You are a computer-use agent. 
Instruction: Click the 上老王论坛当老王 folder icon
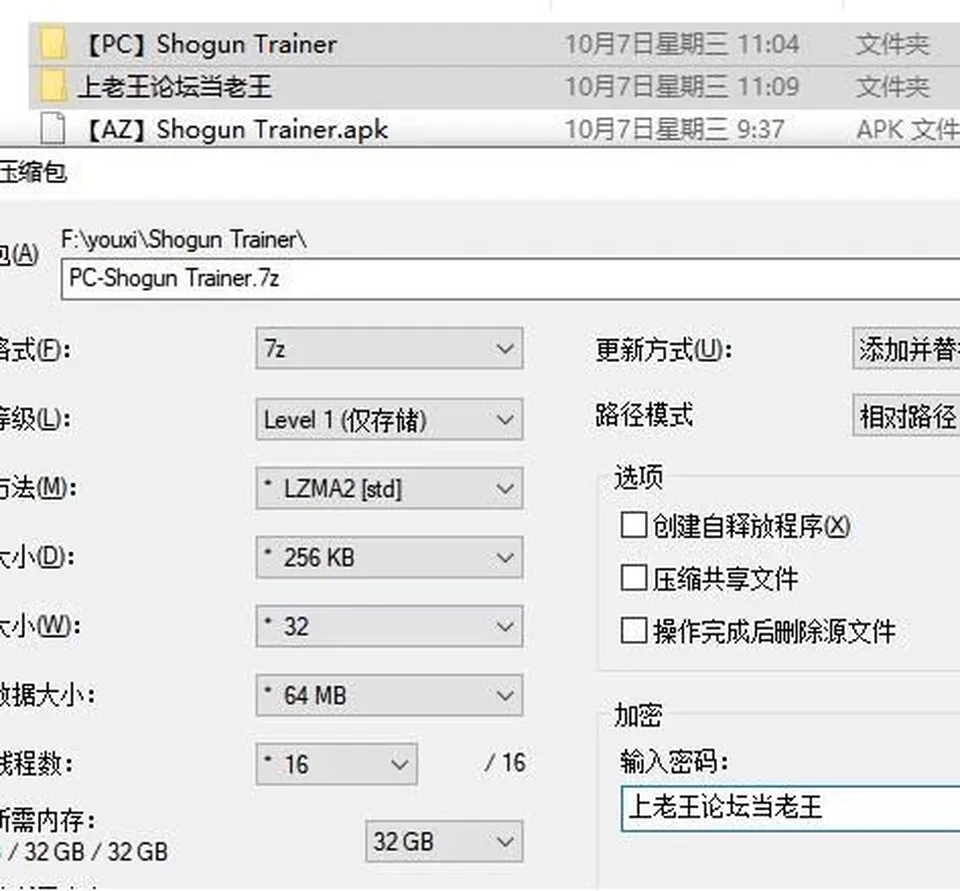click(53, 86)
